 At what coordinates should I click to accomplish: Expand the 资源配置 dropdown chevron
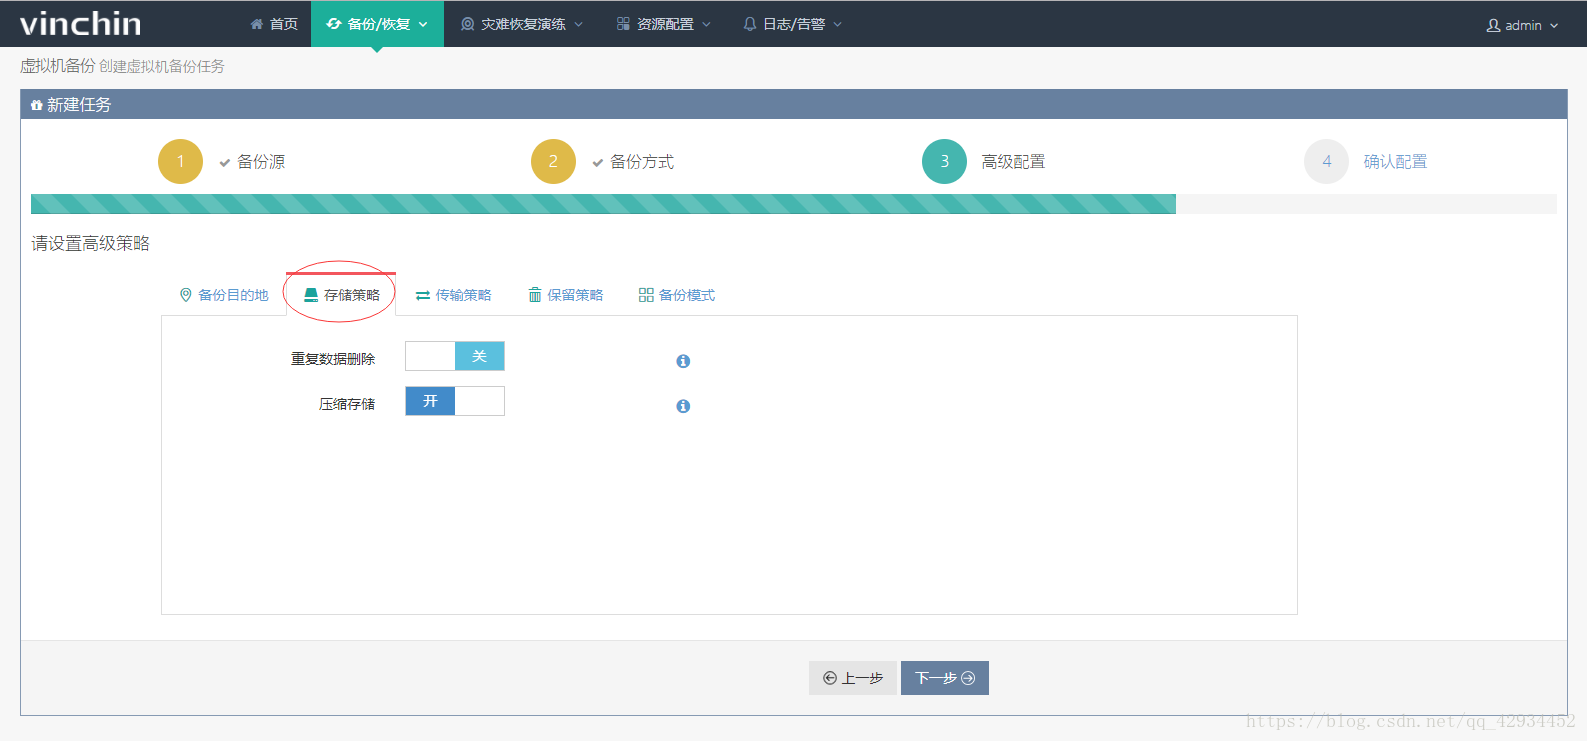[706, 25]
